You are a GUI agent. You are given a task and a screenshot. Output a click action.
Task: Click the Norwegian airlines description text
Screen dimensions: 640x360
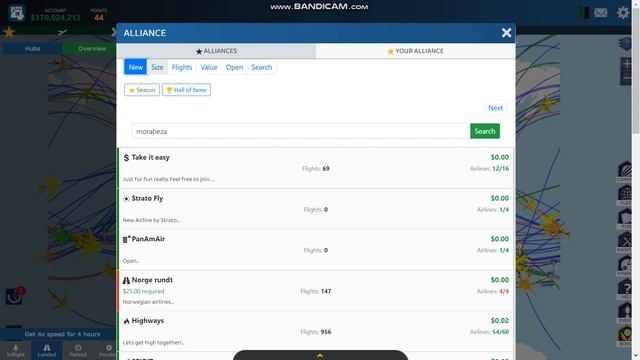coord(148,302)
